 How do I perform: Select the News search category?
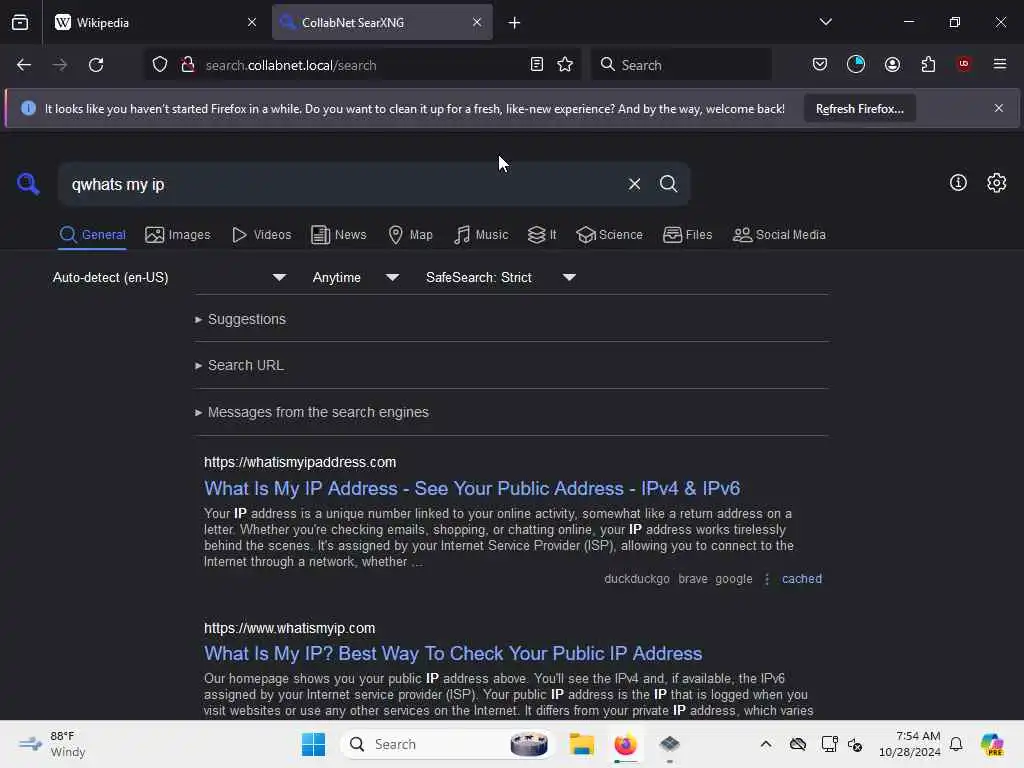[338, 234]
